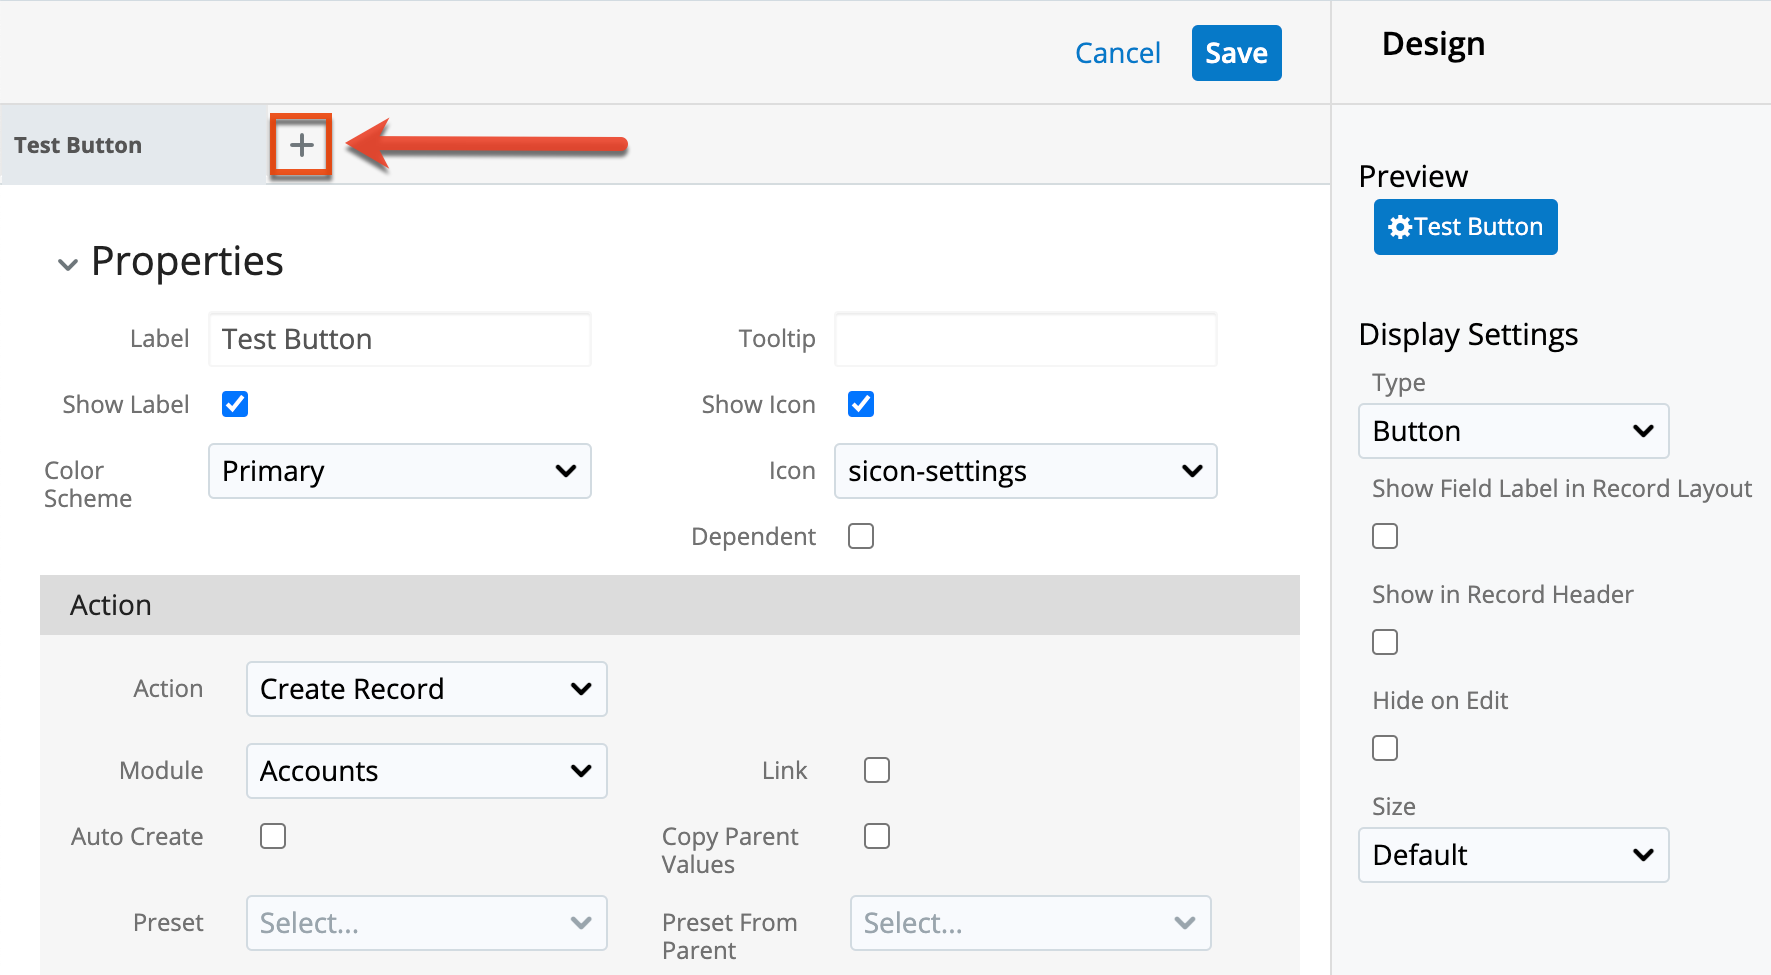Enable Show in Record Header checkbox
Image resolution: width=1771 pixels, height=975 pixels.
(1385, 642)
